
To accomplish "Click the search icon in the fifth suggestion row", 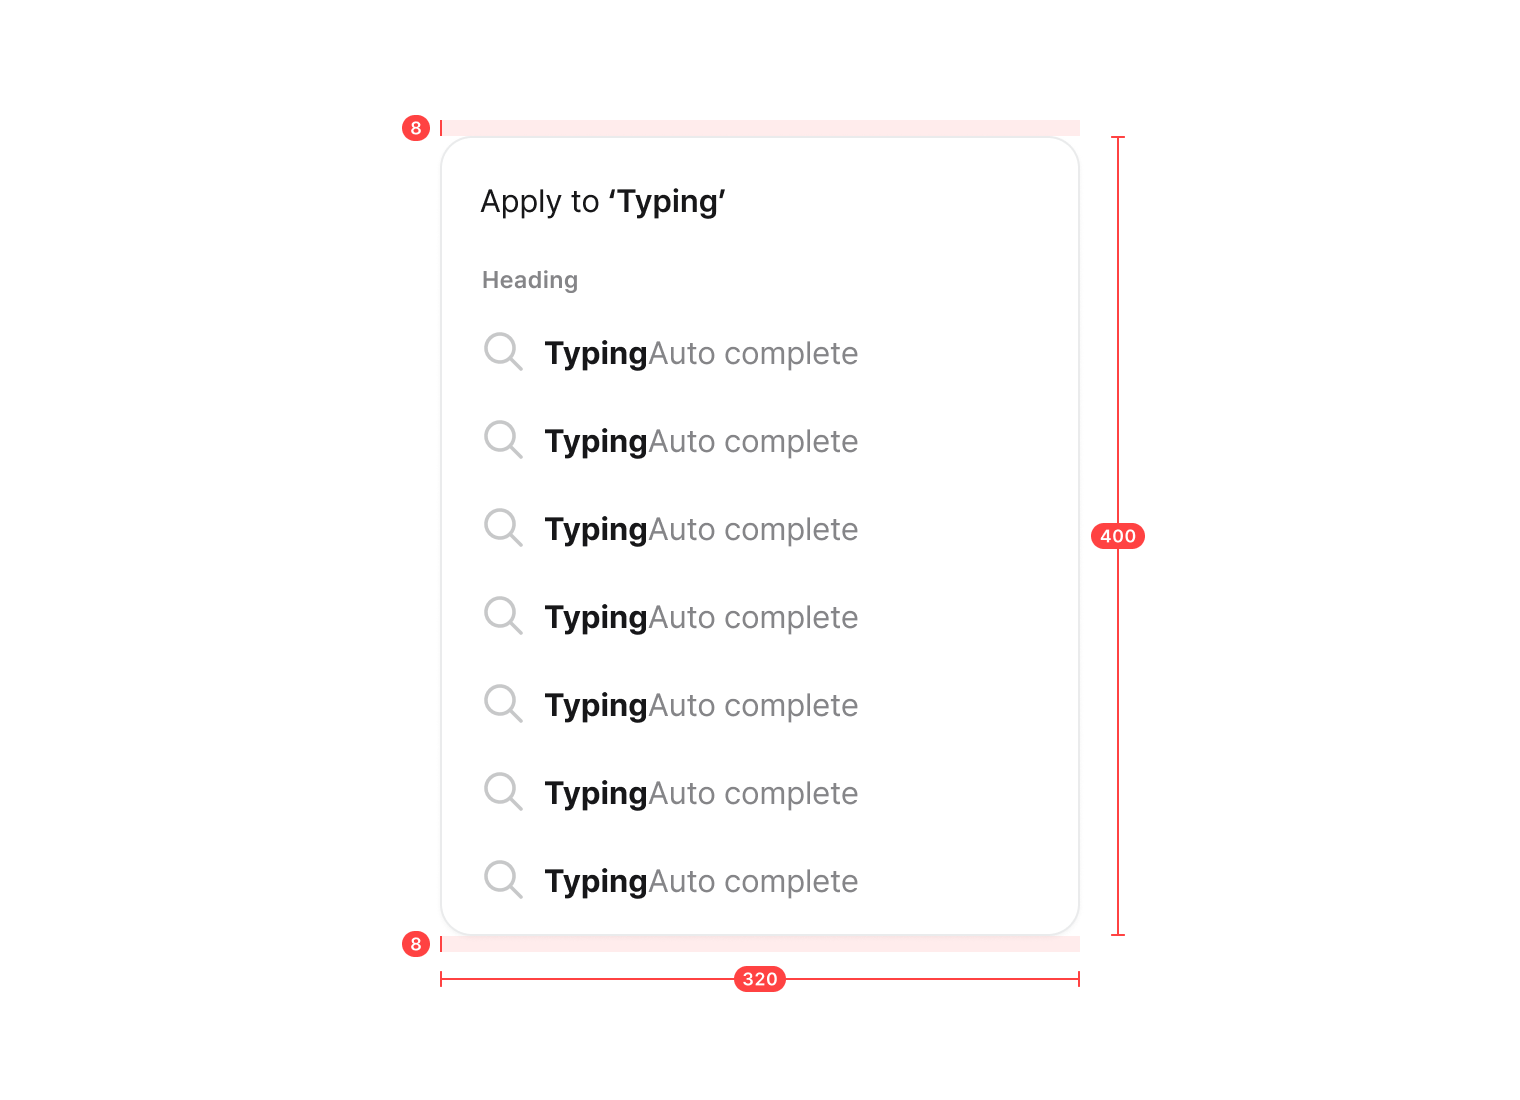I will coord(503,704).
